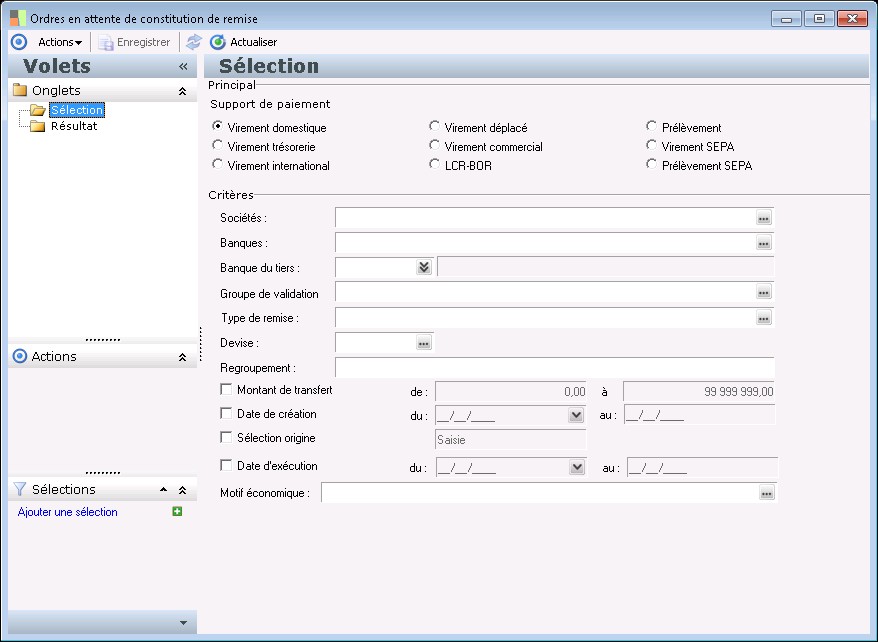Expand the Banque du tiers dropdown
This screenshot has width=878, height=642.
[423, 267]
